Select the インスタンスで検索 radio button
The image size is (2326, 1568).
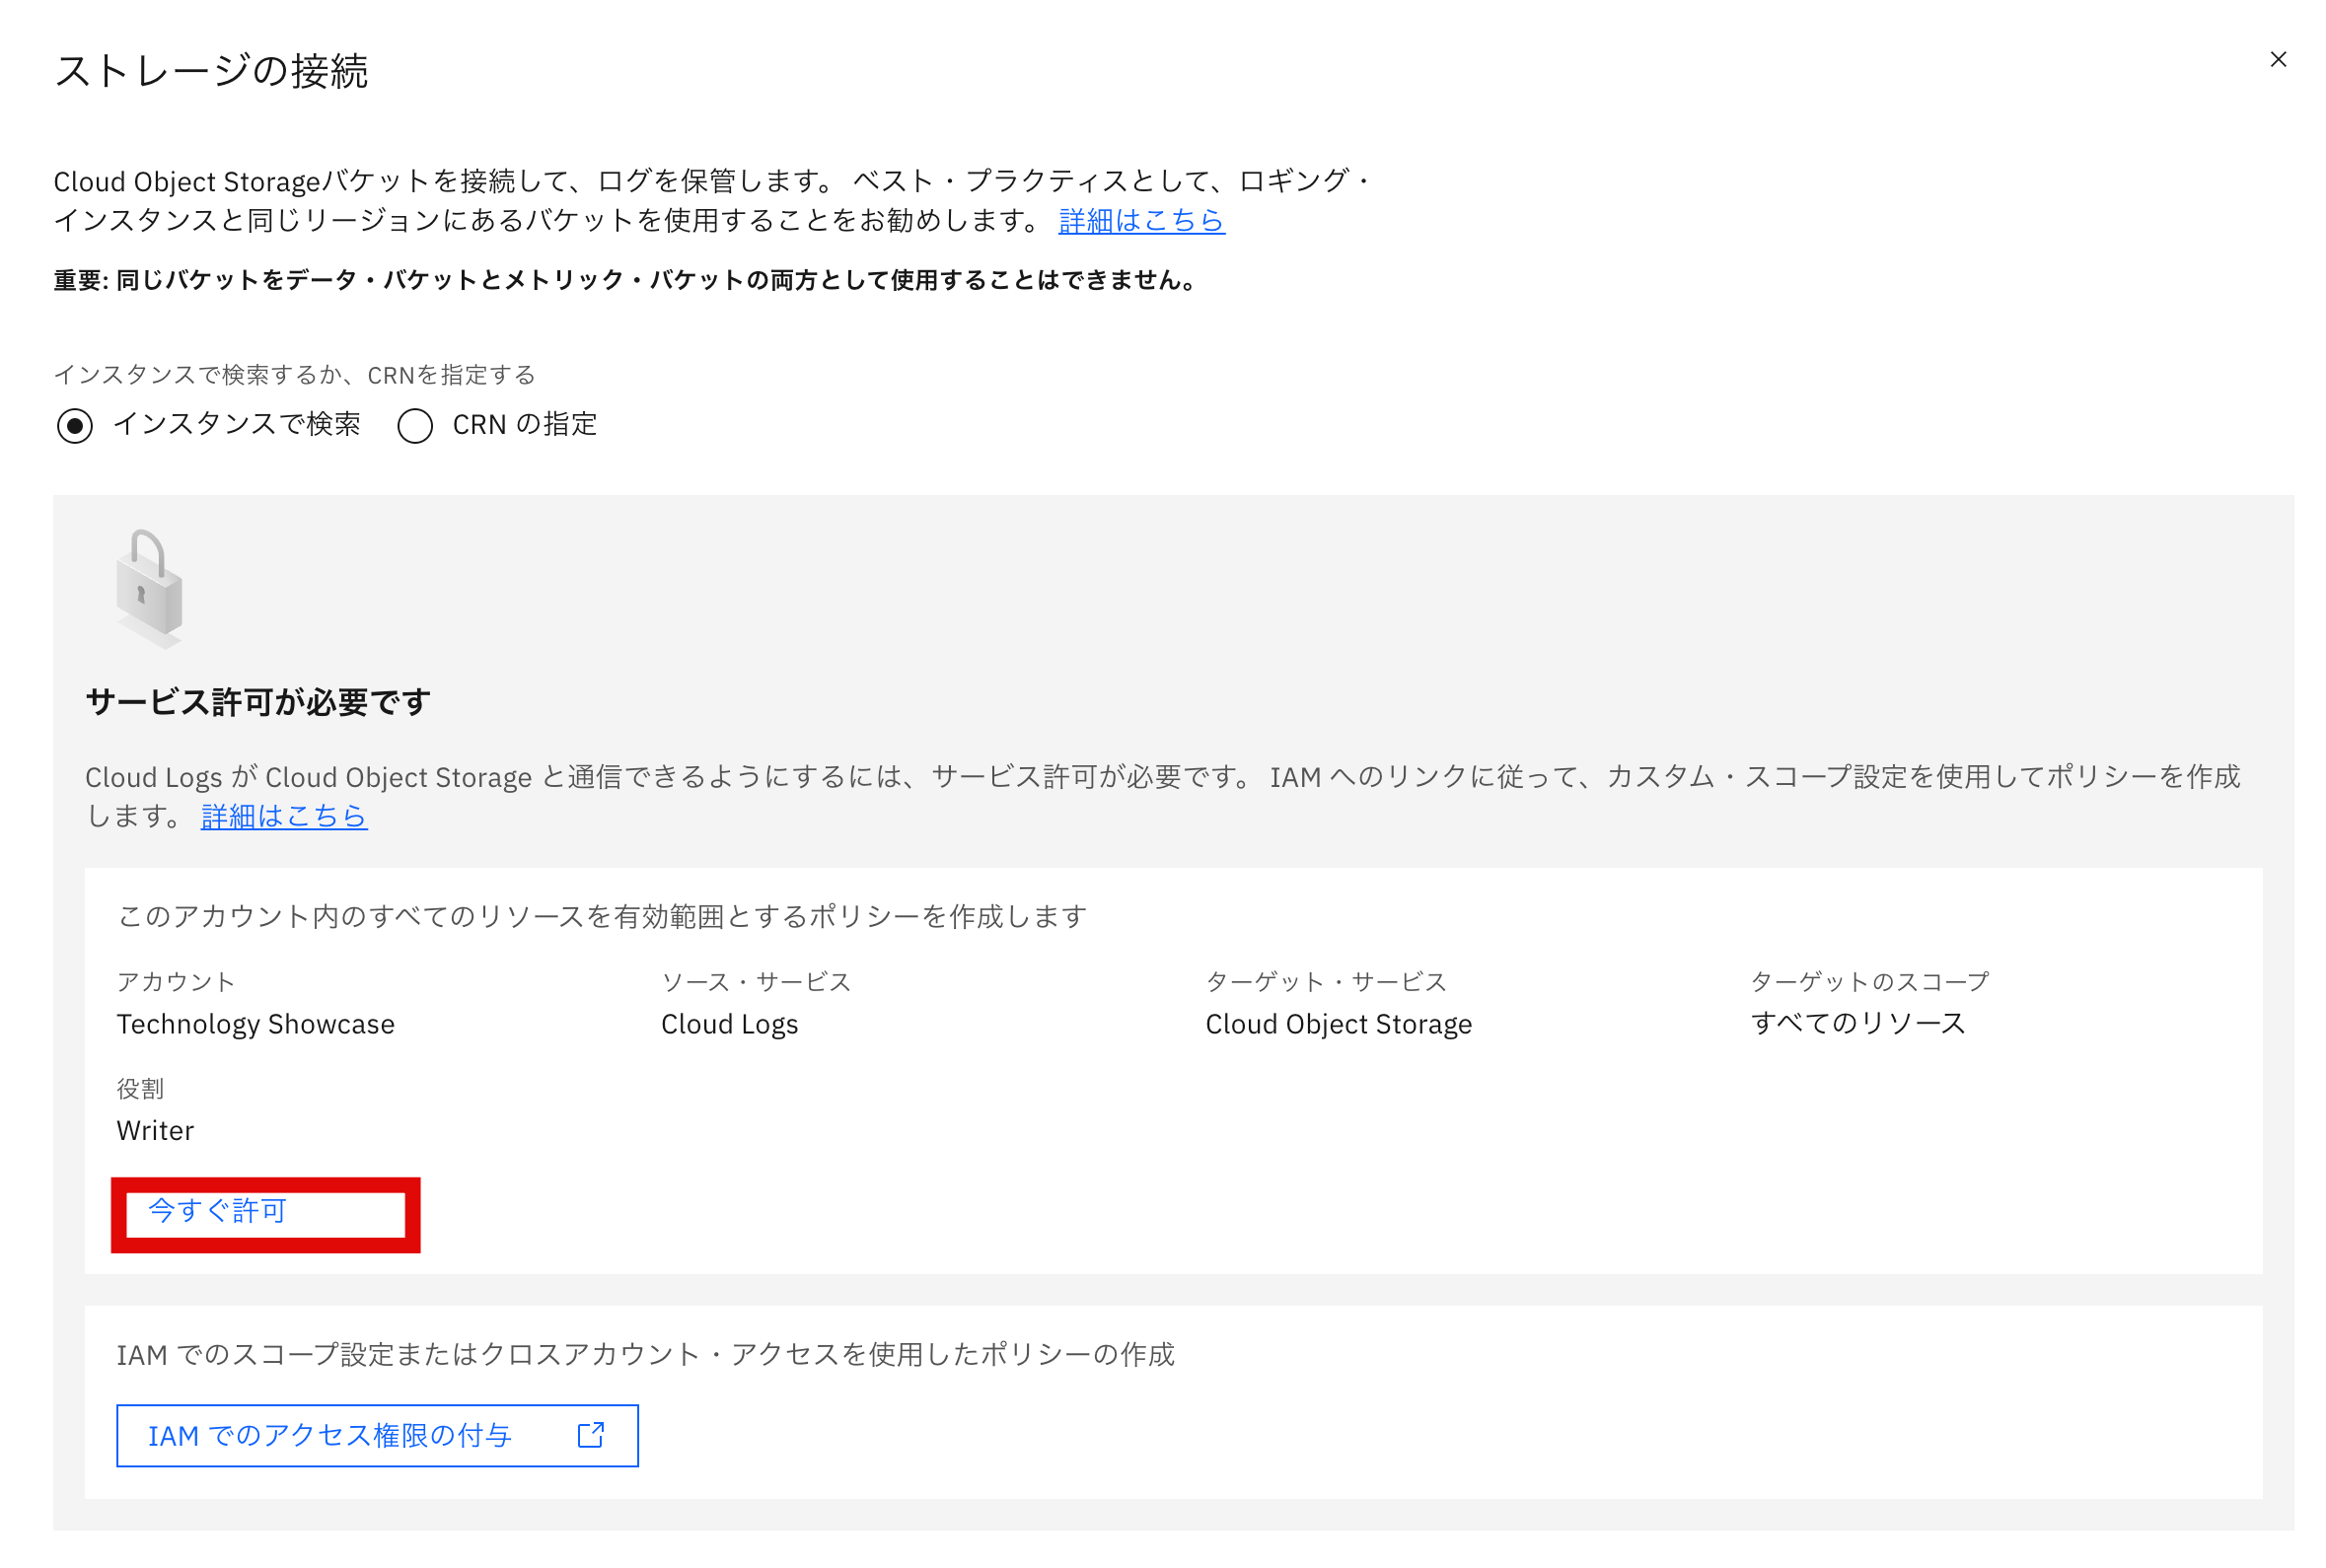[76, 426]
